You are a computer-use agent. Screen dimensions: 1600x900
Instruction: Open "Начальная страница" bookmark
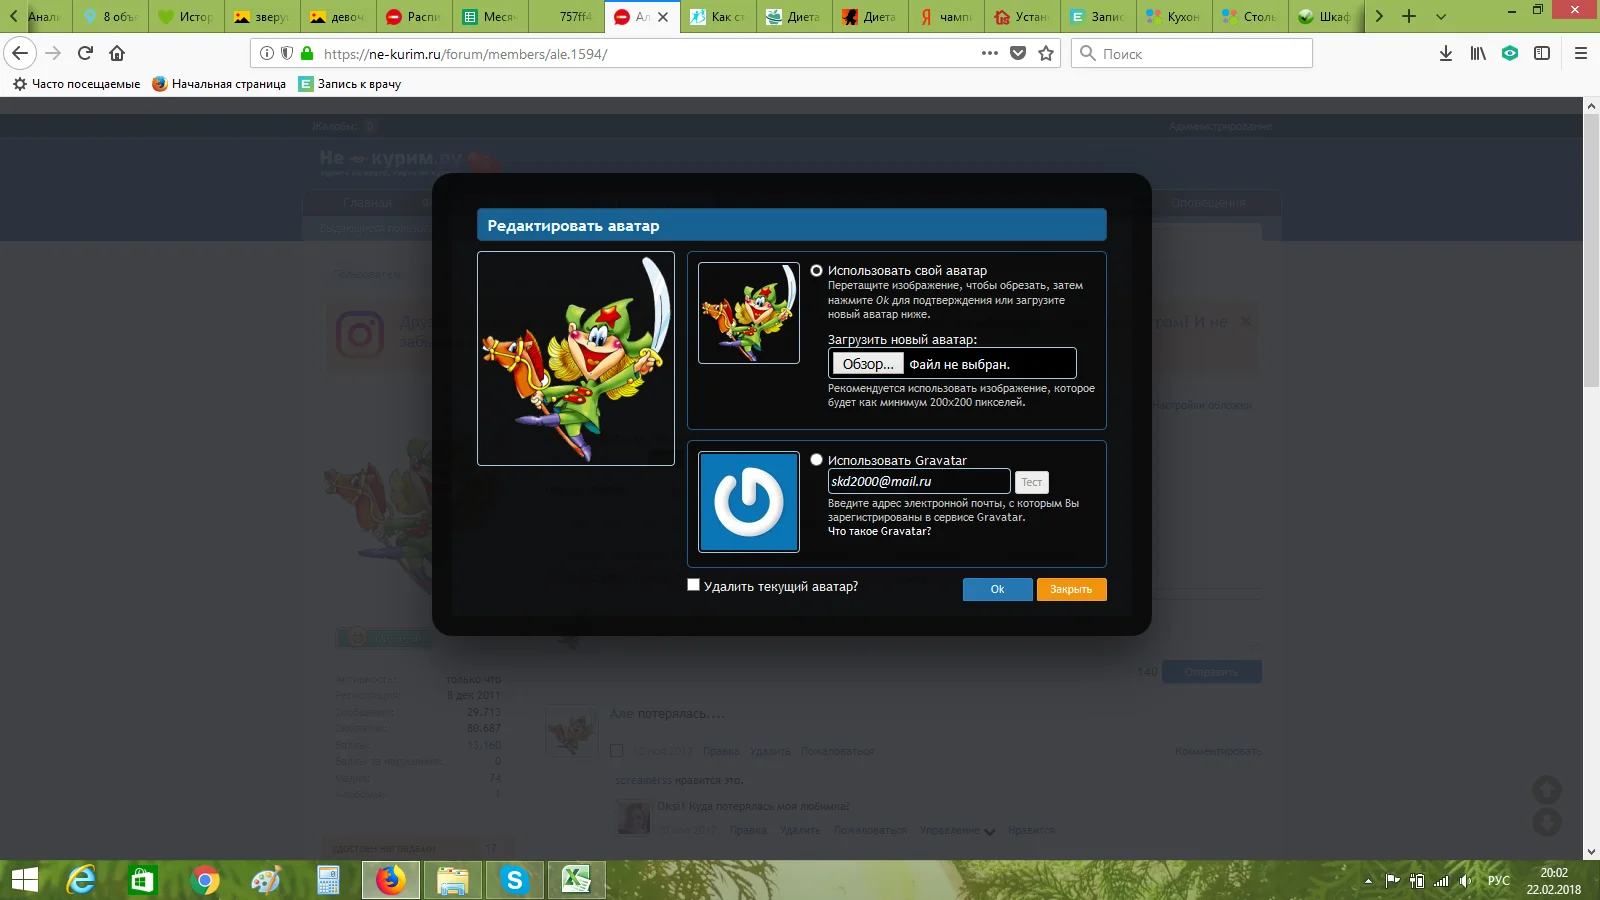[x=219, y=84]
